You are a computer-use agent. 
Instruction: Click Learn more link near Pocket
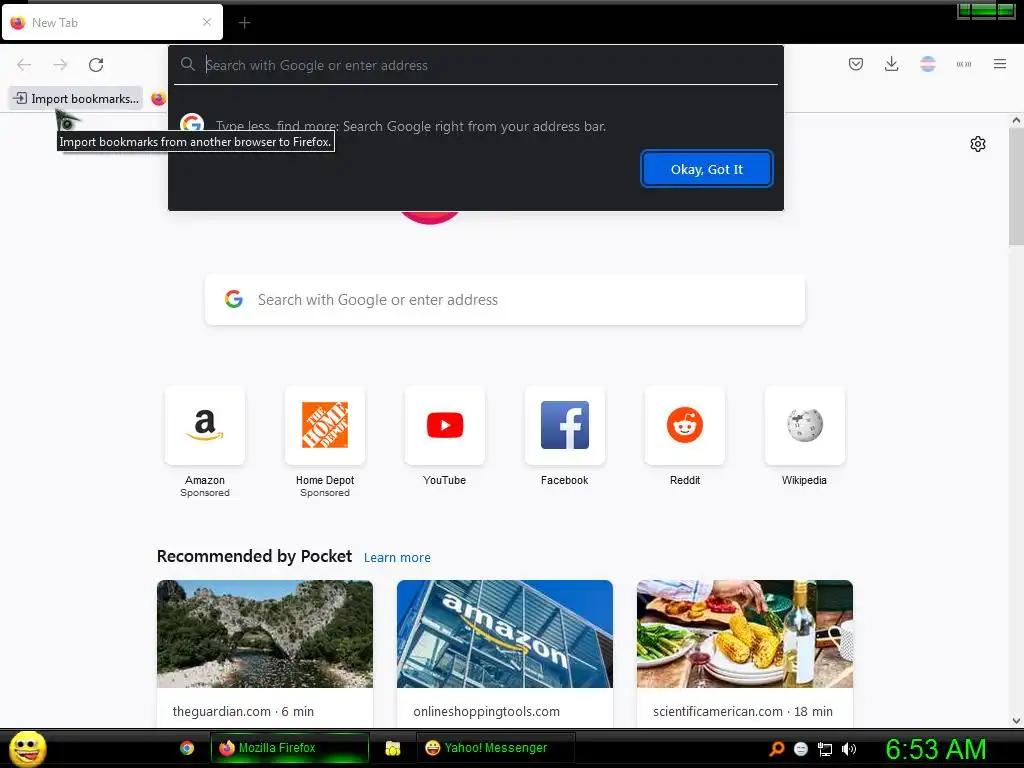click(397, 558)
